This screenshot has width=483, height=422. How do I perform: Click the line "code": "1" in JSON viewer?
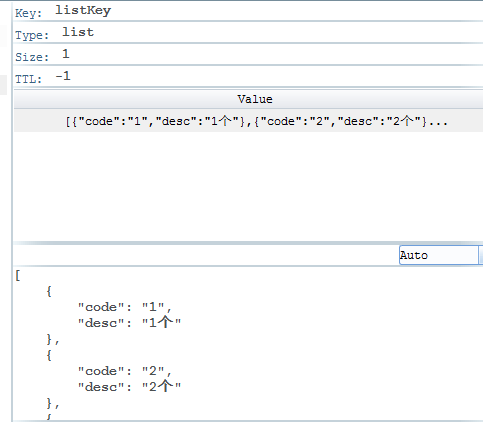pyautogui.click(x=124, y=307)
